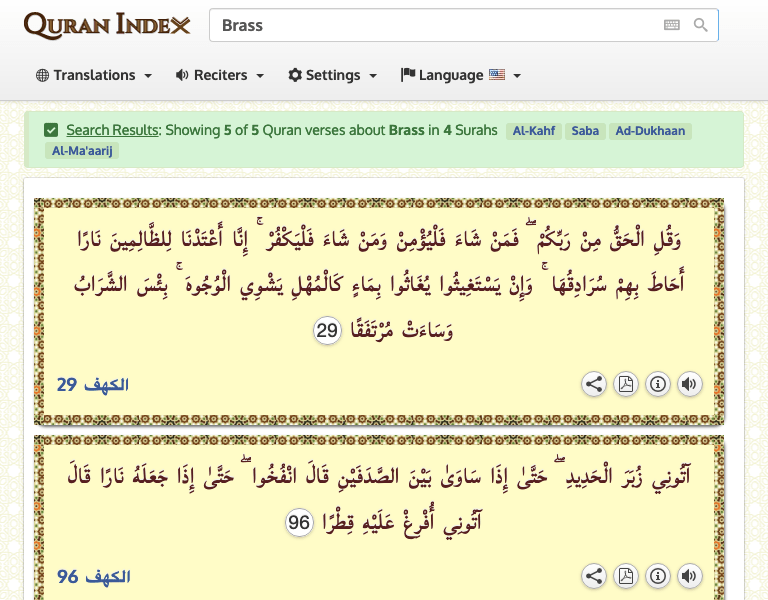768x600 pixels.
Task: Show info for Al-Kahf verse 29
Action: tap(657, 384)
